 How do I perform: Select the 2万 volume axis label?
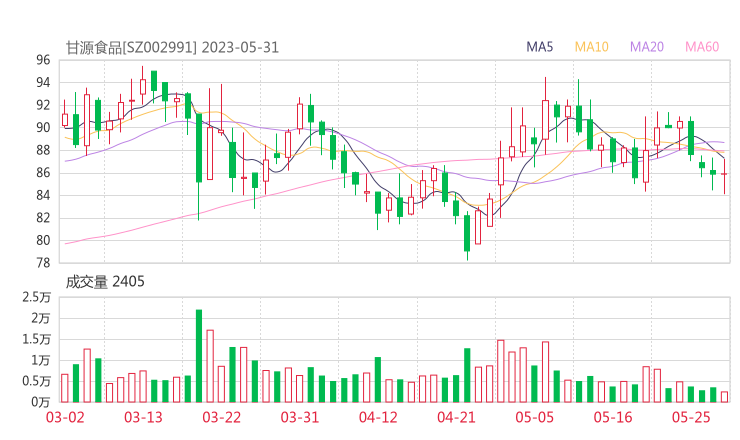coord(41,318)
